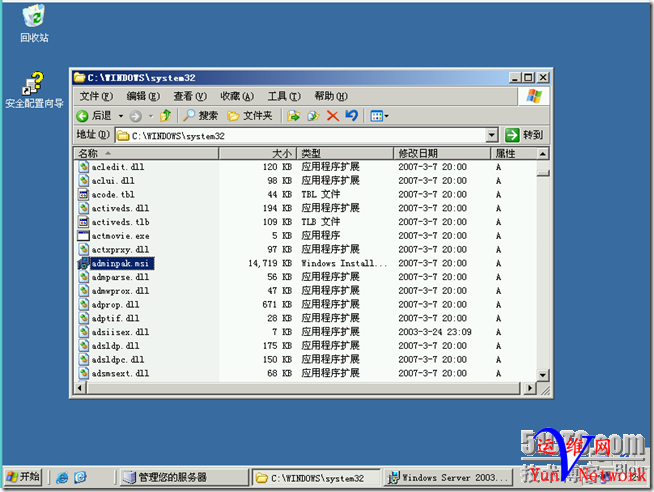The width and height of the screenshot is (654, 492).
Task: Open the View (查看) menu
Action: pyautogui.click(x=190, y=96)
